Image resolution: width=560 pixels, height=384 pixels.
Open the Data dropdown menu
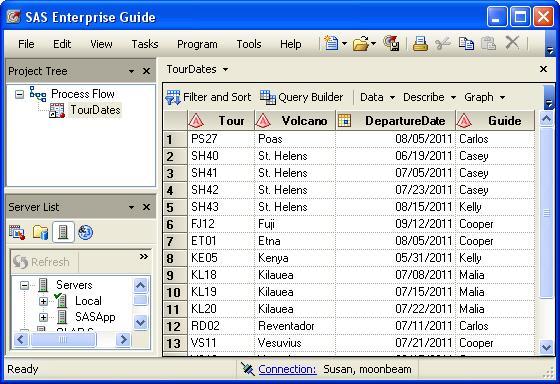378,97
